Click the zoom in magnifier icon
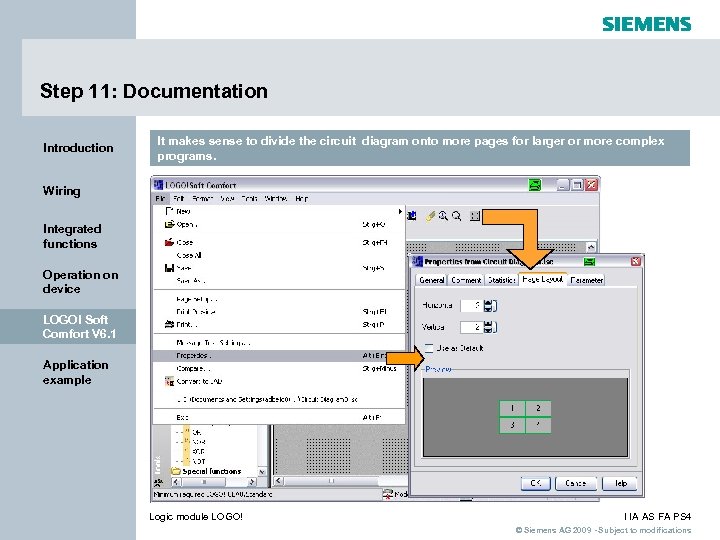This screenshot has width=720, height=540. (x=443, y=216)
